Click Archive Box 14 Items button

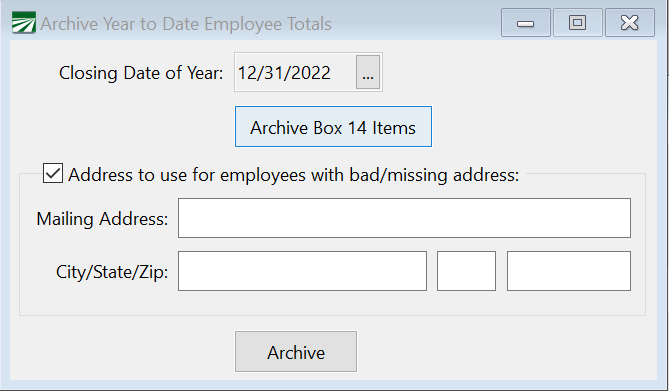[x=333, y=126]
